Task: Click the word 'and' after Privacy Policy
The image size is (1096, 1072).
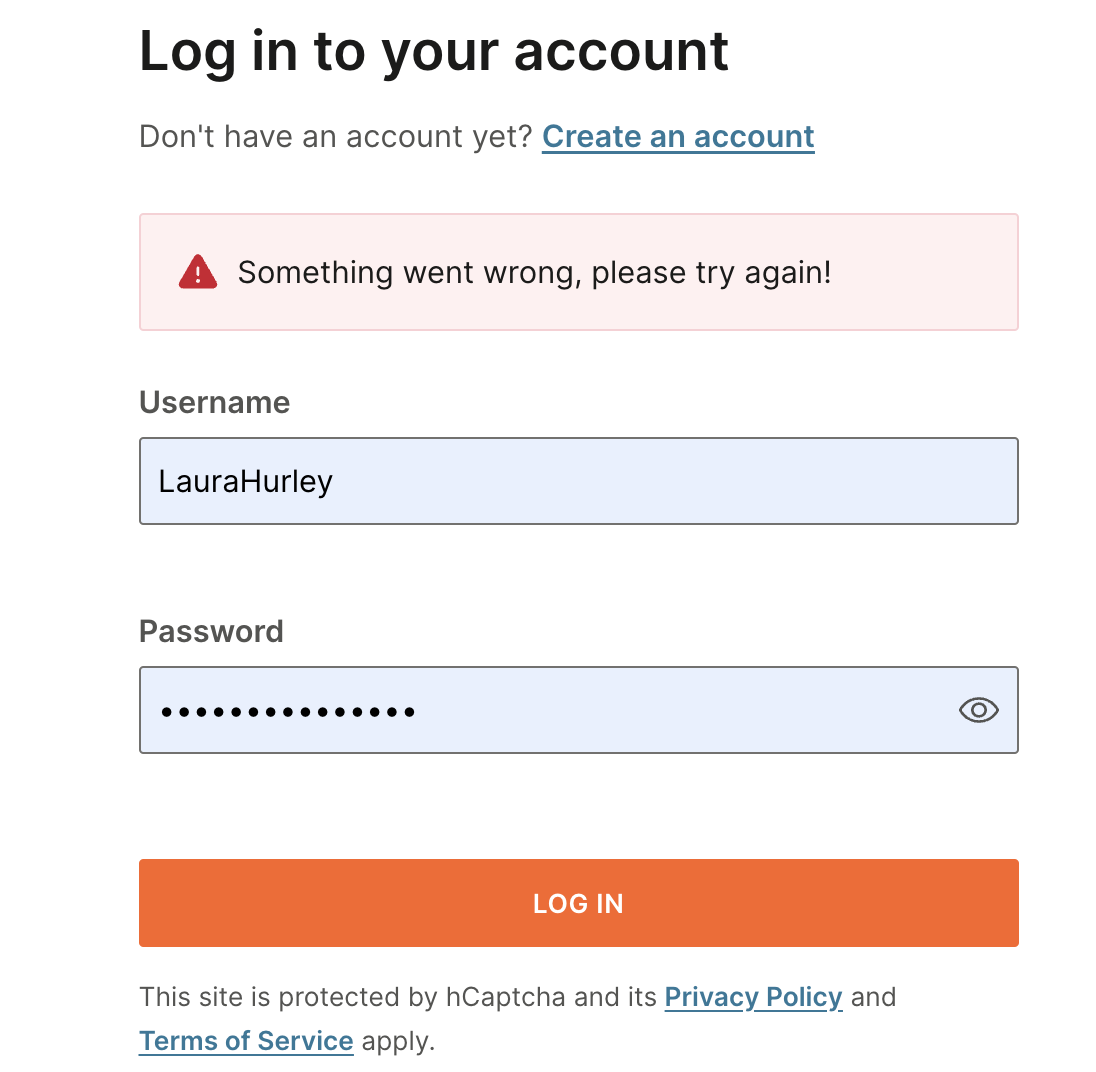Action: [873, 997]
